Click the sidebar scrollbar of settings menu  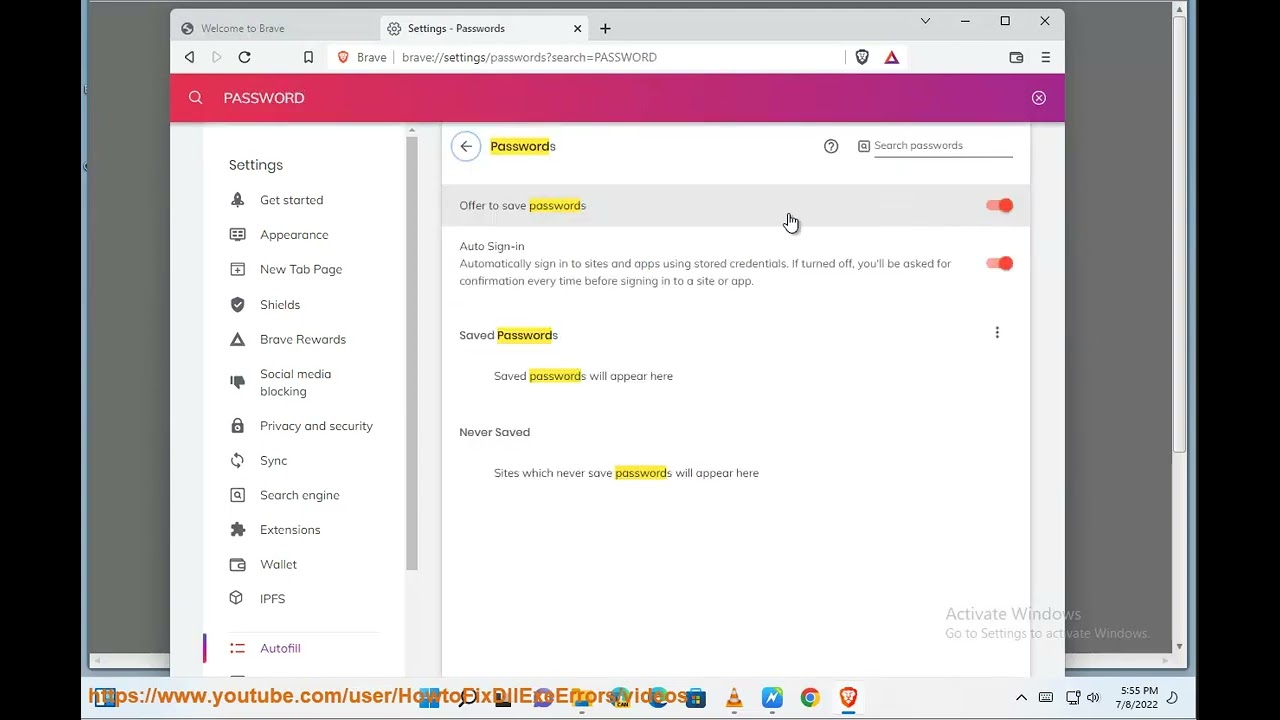coord(411,352)
